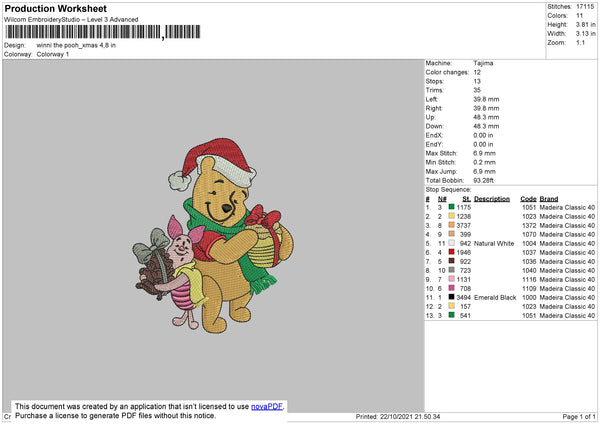Screen dimensions: 600x424
Task: Pick the yellow swatch with 157 stitches
Action: [452, 306]
